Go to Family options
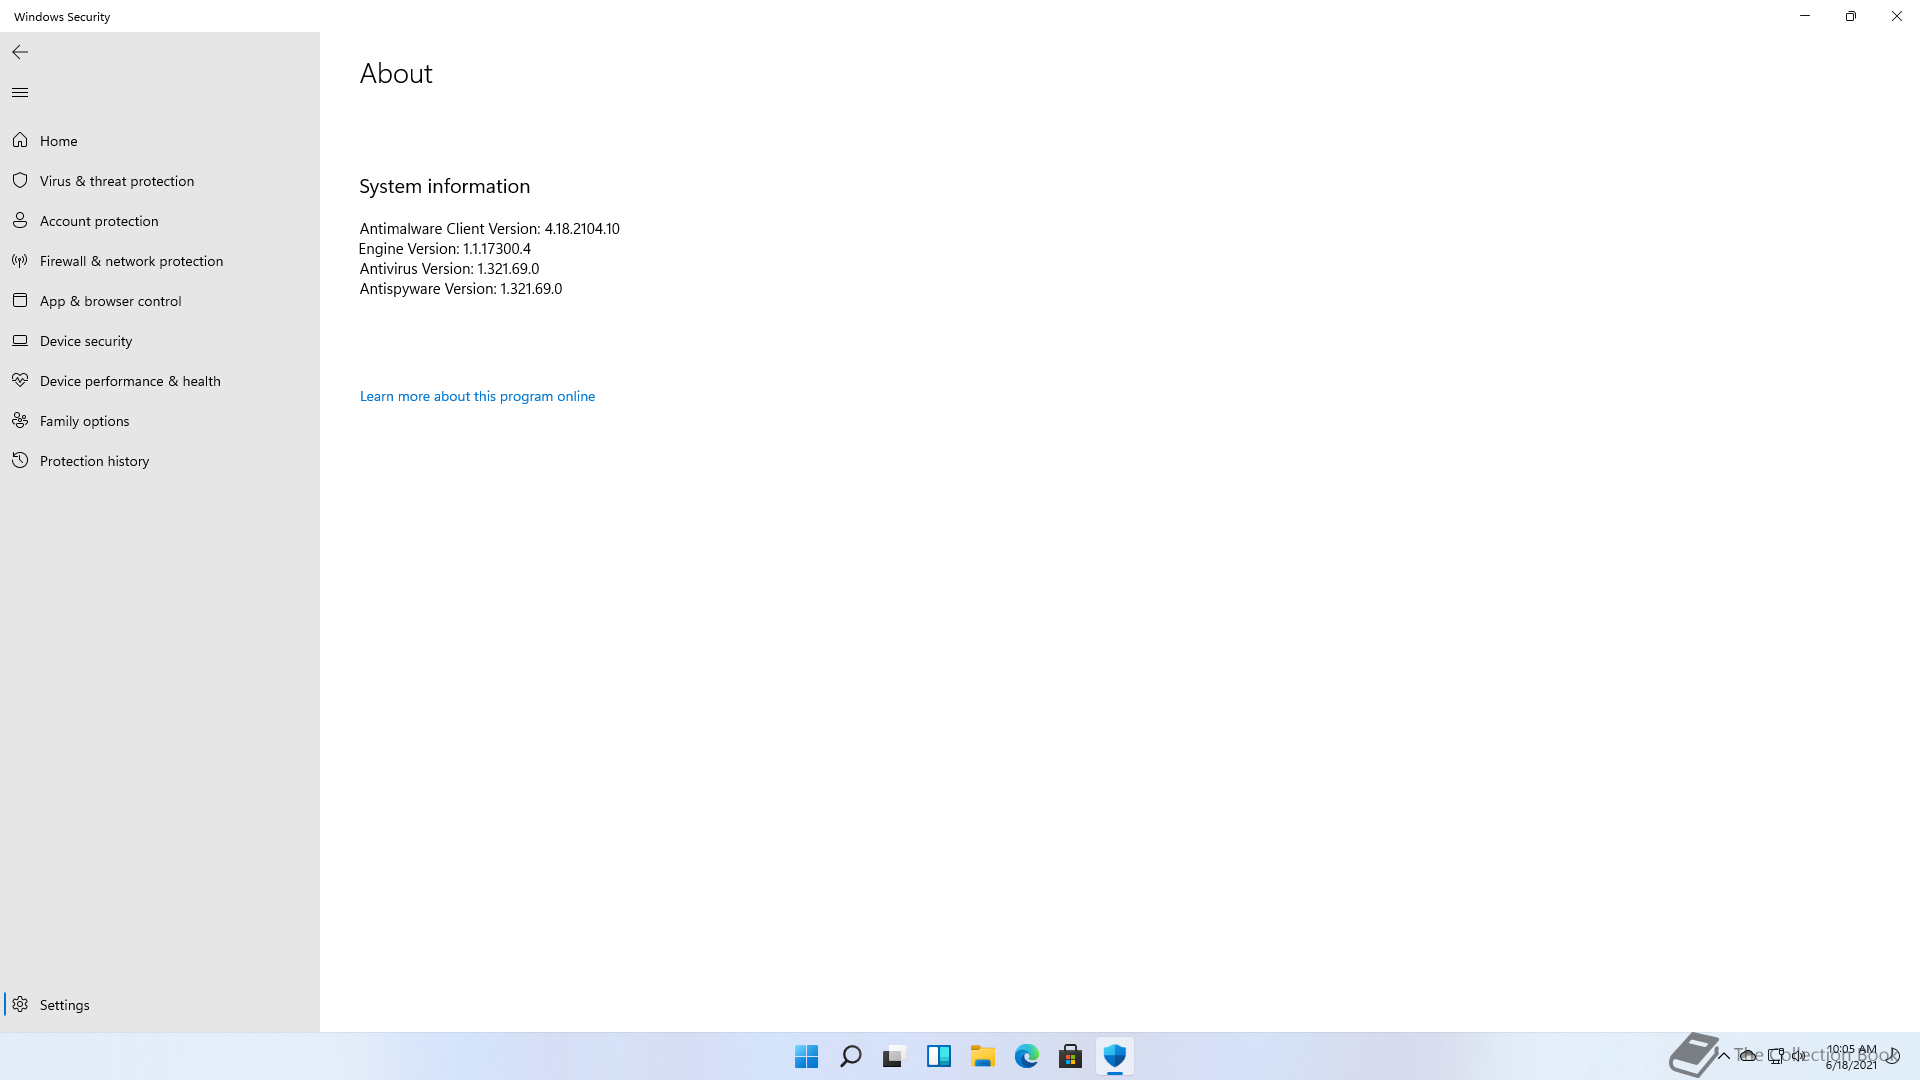Image resolution: width=1920 pixels, height=1080 pixels. [x=160, y=421]
